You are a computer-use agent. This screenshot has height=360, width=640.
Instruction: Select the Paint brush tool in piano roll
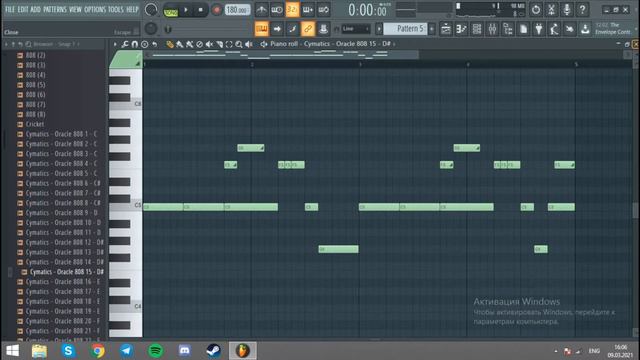pyautogui.click(x=180, y=44)
